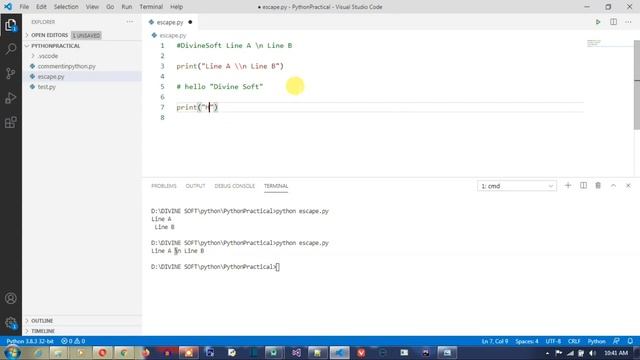Click the code minimap preview
This screenshot has width=640, height=360.
pyautogui.click(x=594, y=43)
